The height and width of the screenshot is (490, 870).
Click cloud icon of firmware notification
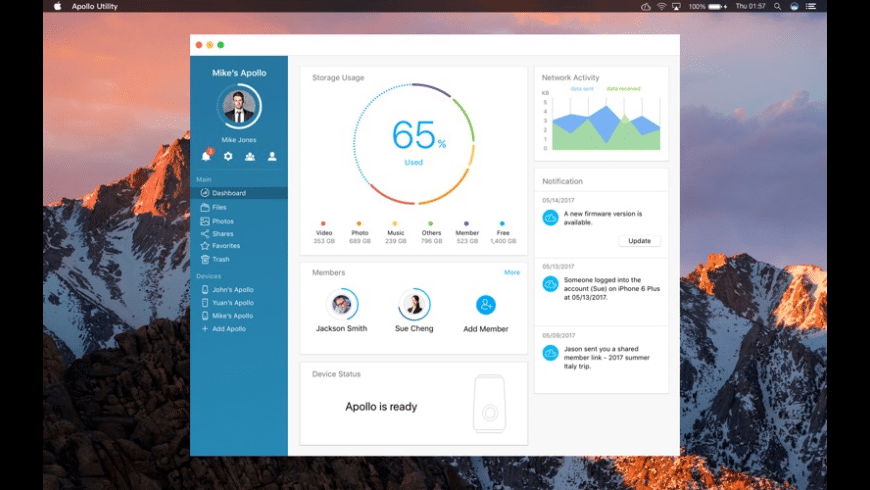point(550,218)
